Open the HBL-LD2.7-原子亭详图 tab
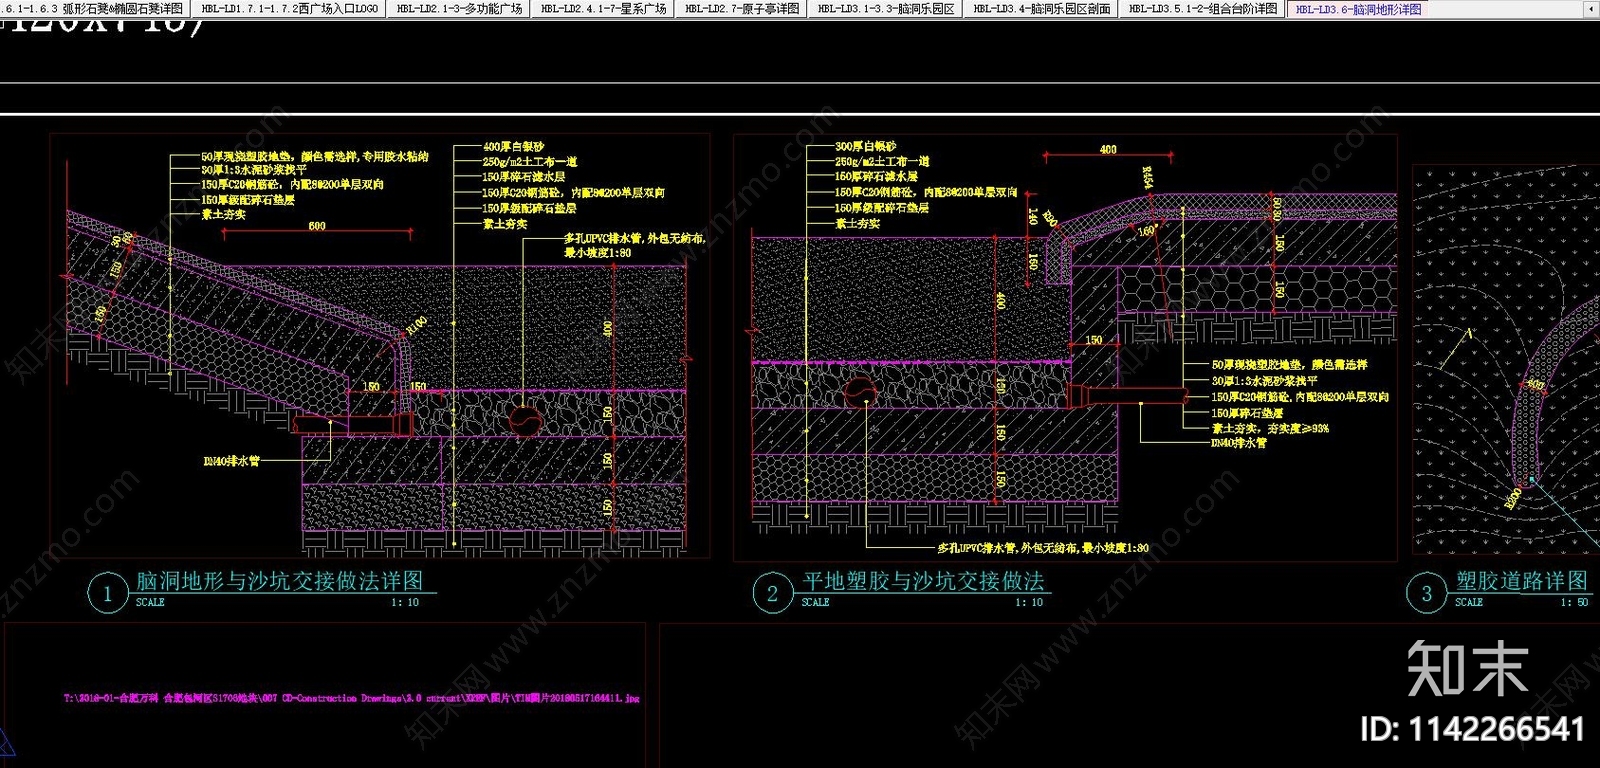Image resolution: width=1600 pixels, height=768 pixels. (741, 8)
